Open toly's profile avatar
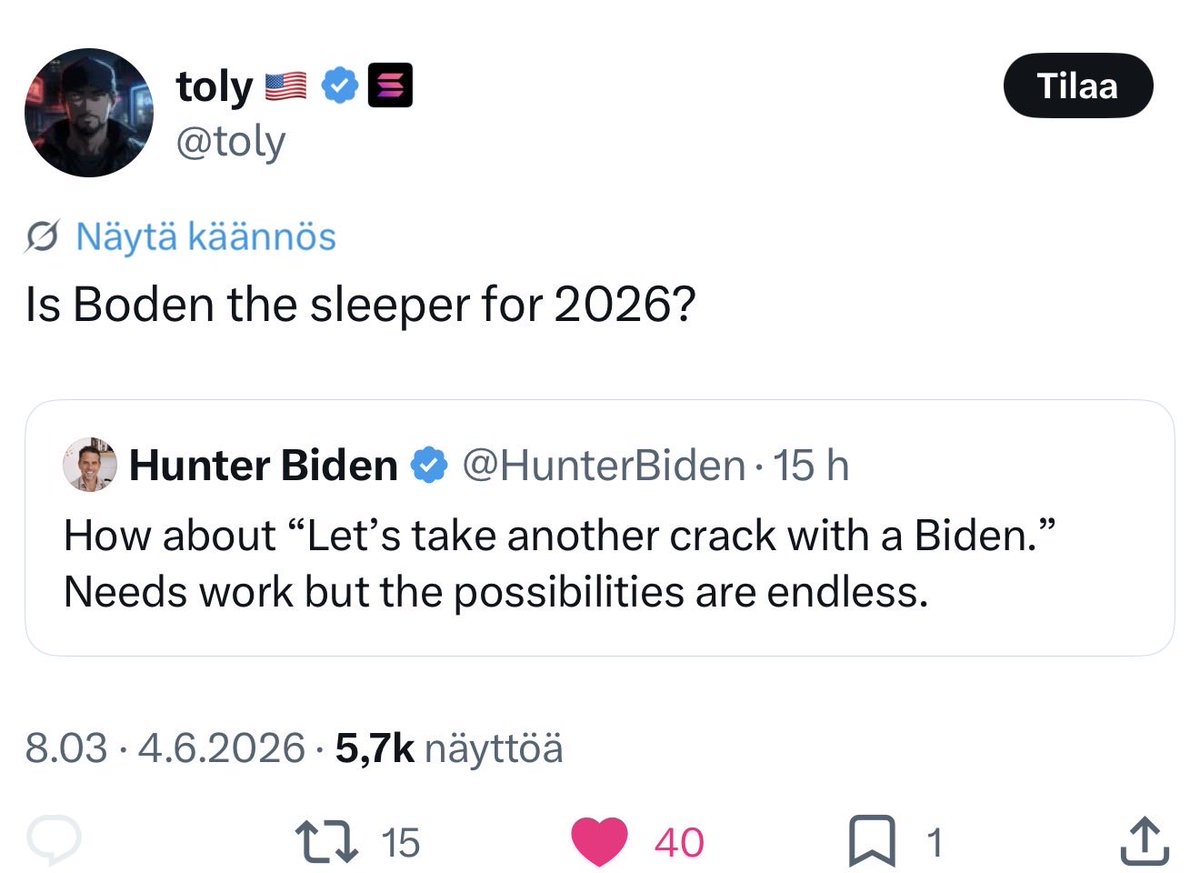The width and height of the screenshot is (1200, 873). [88, 112]
